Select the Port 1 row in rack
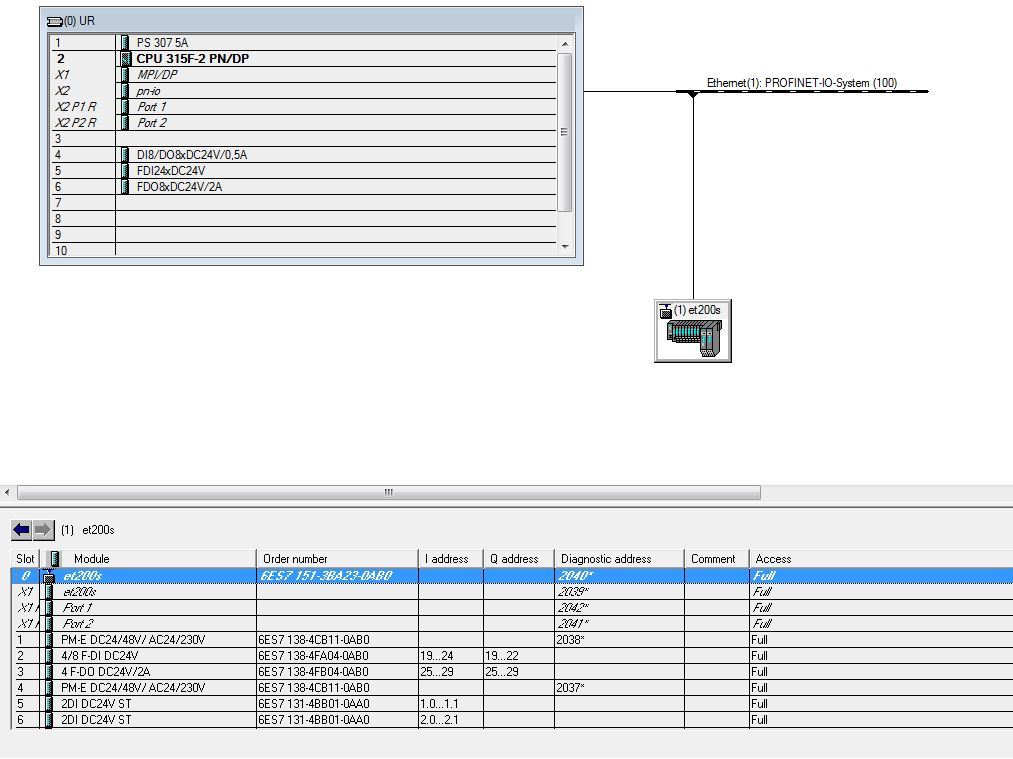 tap(304, 107)
